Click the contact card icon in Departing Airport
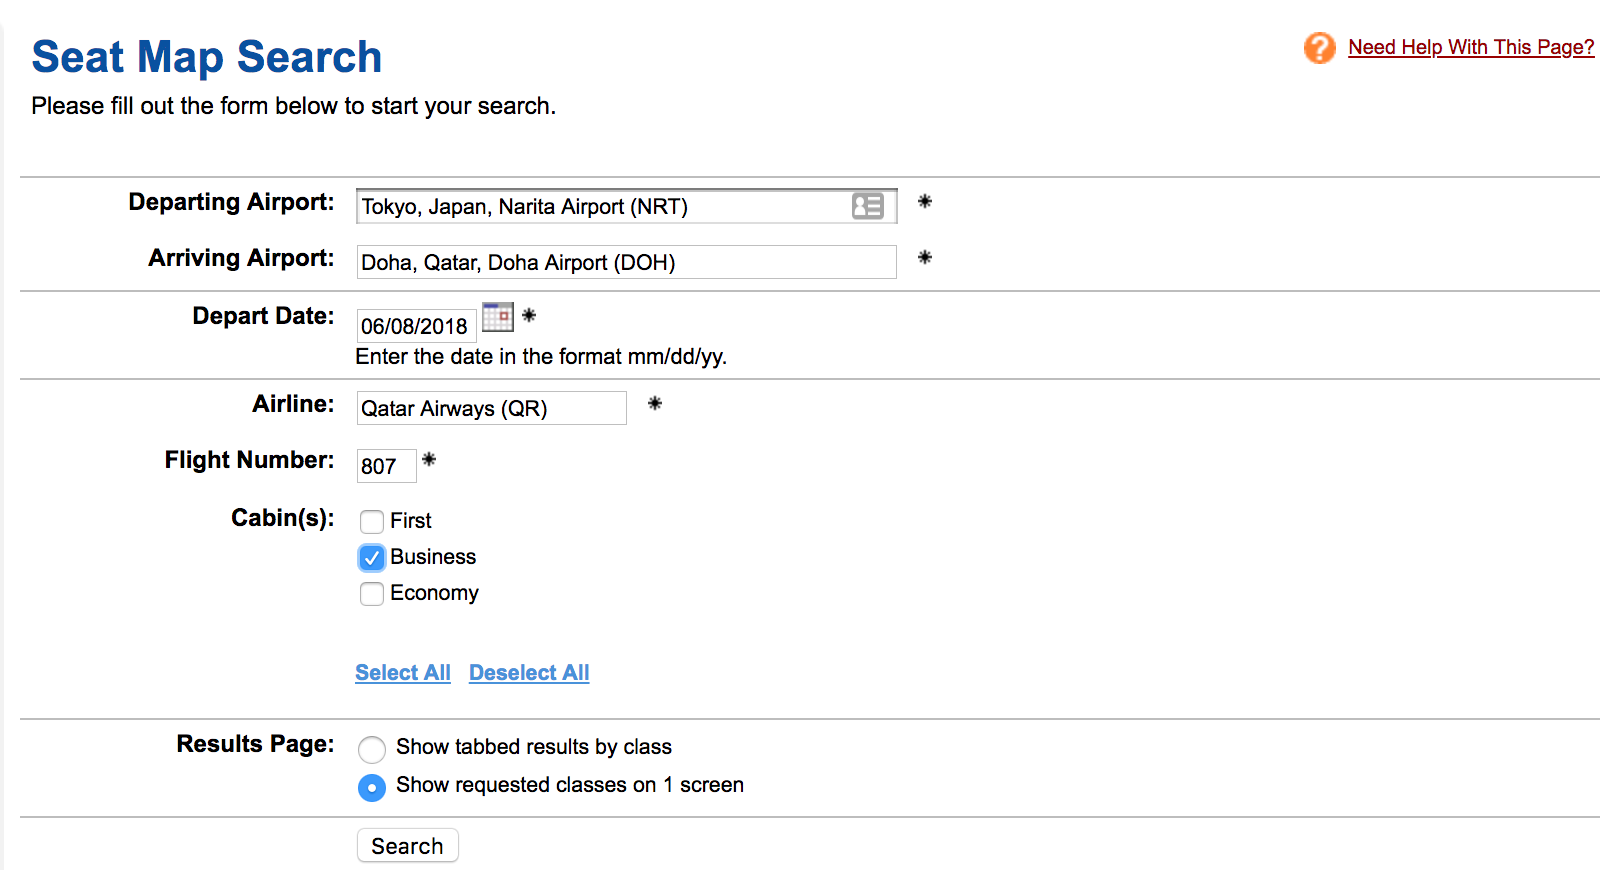Viewport: 1610px width, 870px height. pos(867,206)
